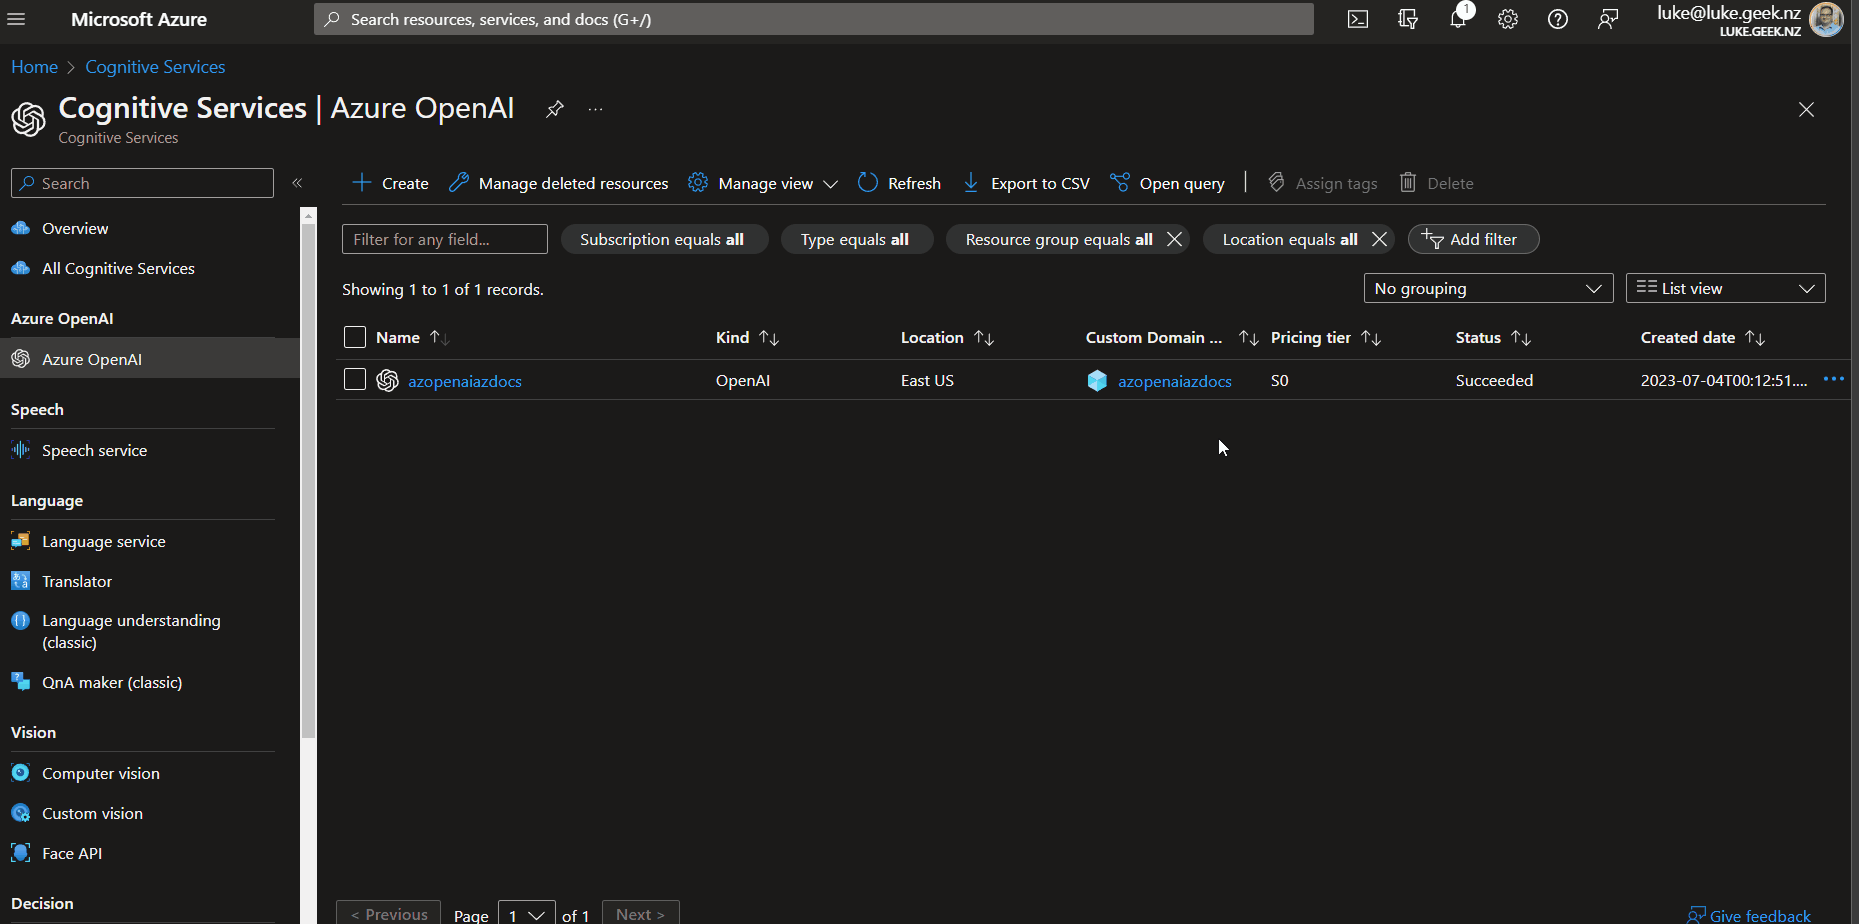
Task: Select all rows checkbox in header
Action: (355, 337)
